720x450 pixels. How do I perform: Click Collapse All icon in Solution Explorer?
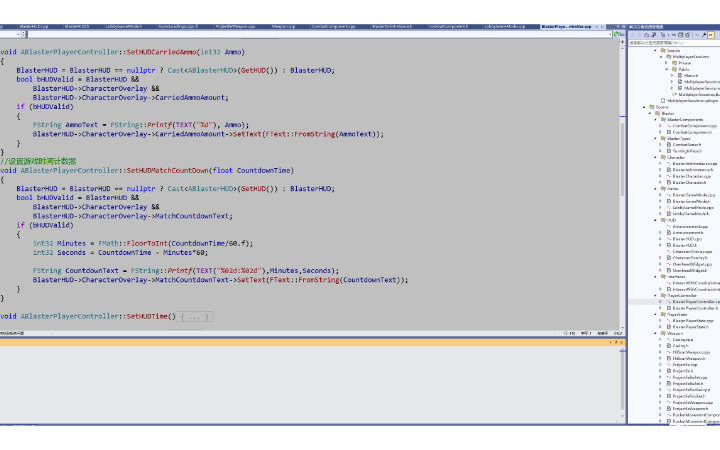681,35
